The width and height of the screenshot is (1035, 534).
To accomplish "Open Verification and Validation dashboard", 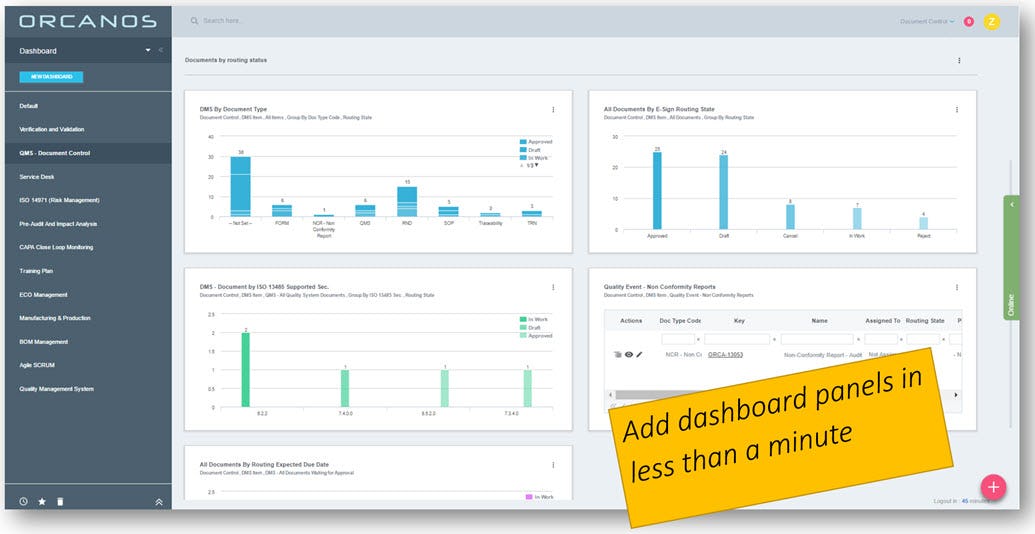I will click(51, 129).
